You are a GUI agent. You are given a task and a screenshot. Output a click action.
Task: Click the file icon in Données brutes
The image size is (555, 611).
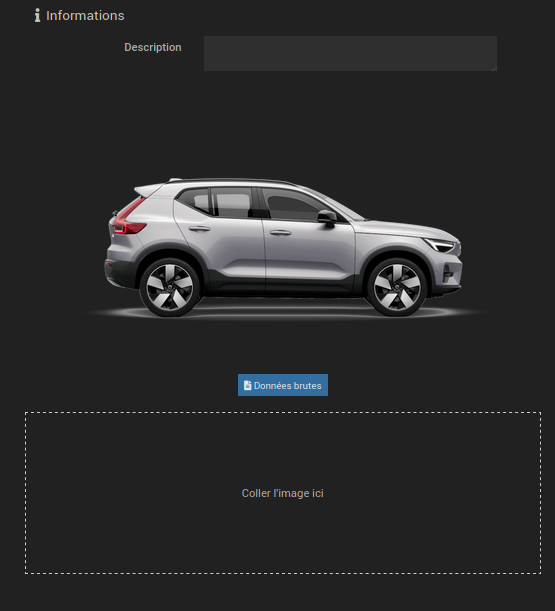coord(247,385)
